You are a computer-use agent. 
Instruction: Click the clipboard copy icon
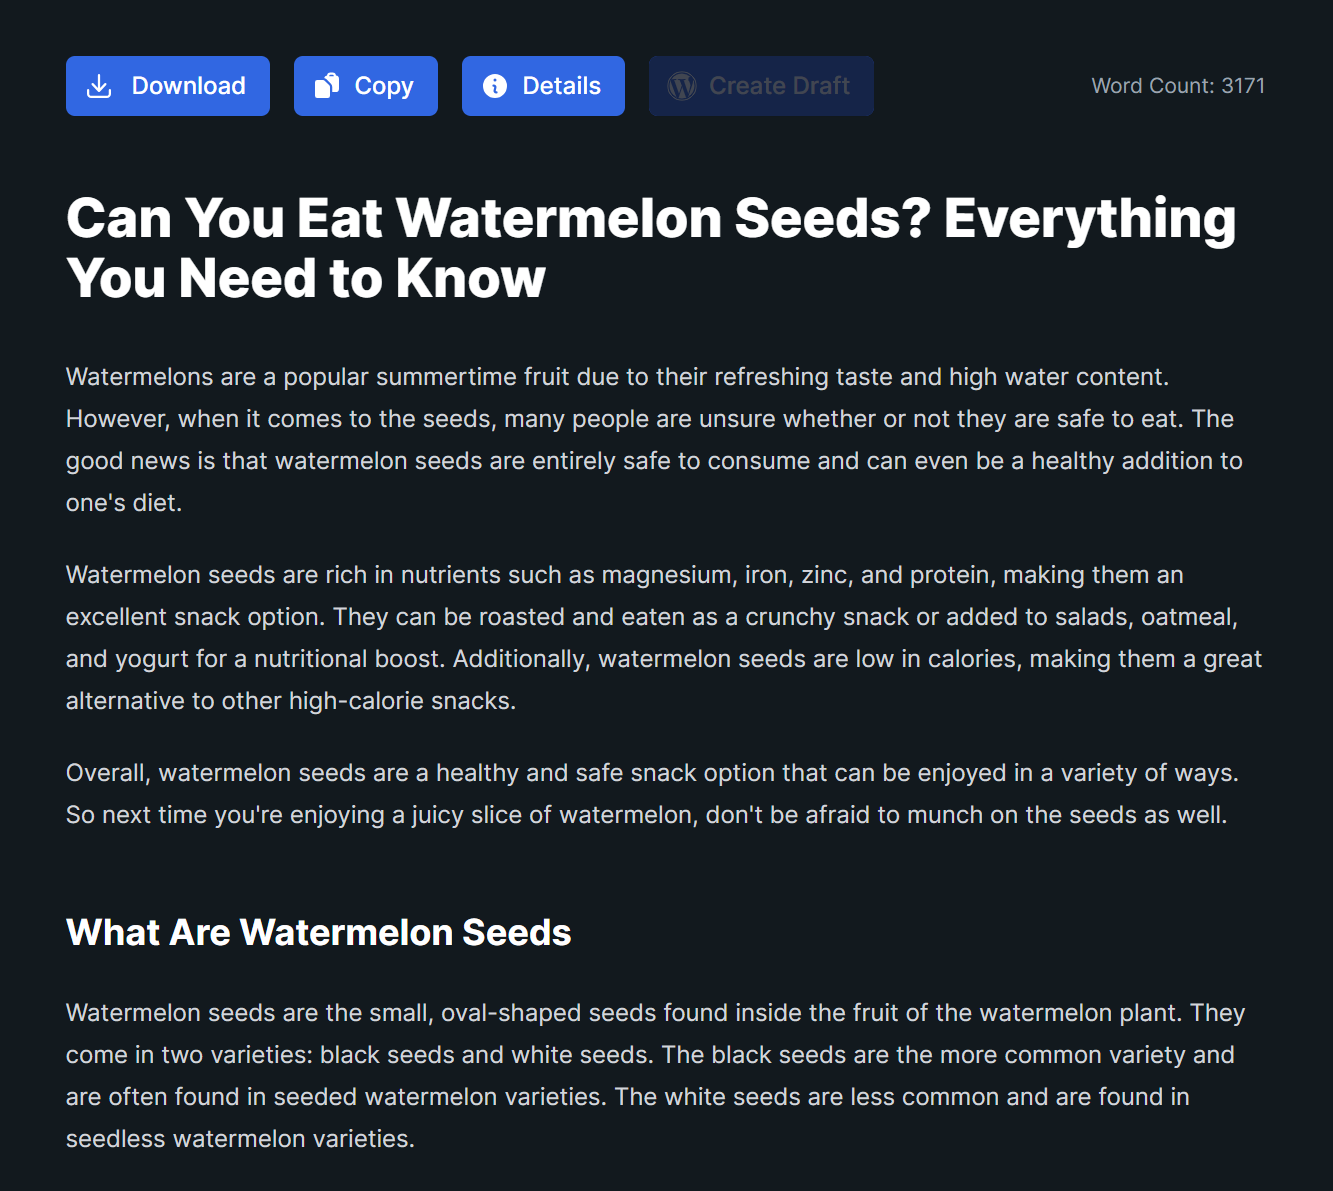click(x=327, y=86)
